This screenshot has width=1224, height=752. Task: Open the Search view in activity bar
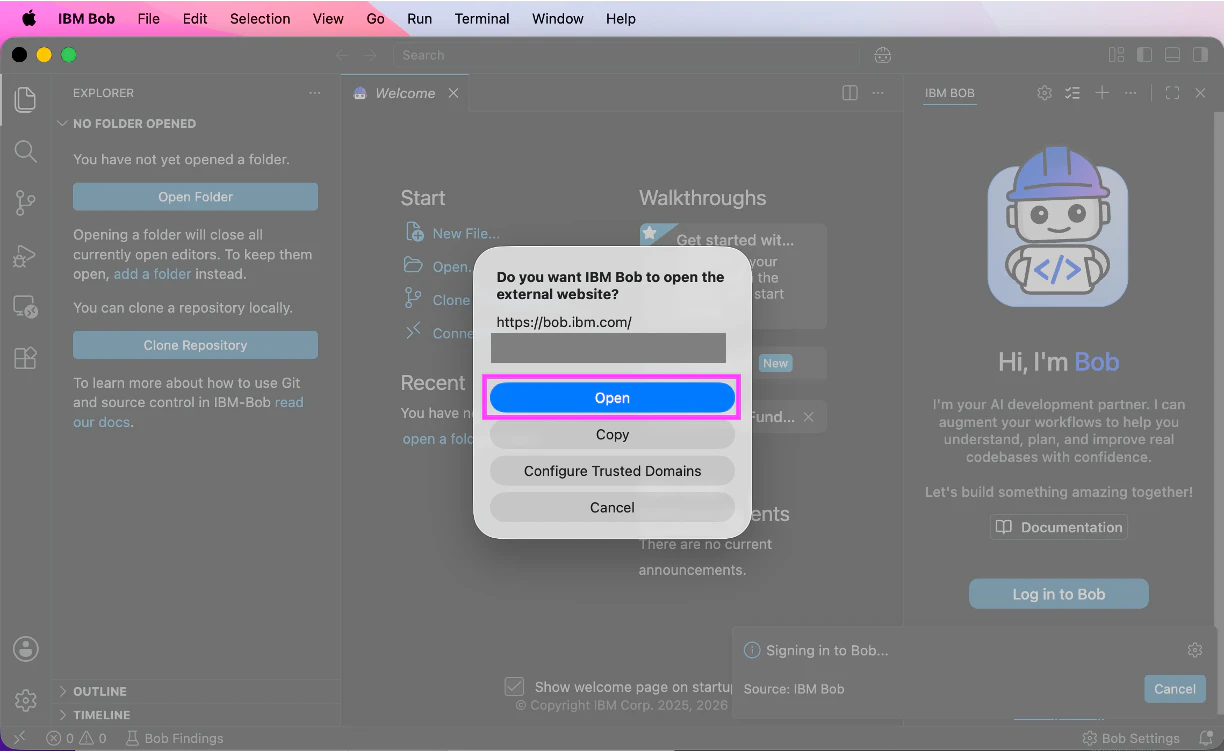[x=26, y=151]
